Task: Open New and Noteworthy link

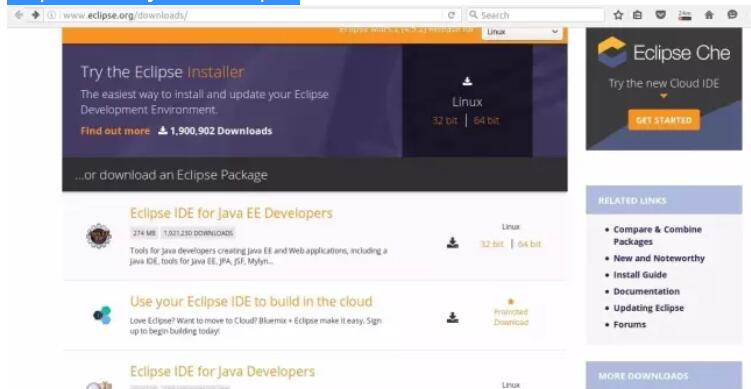Action: click(659, 258)
